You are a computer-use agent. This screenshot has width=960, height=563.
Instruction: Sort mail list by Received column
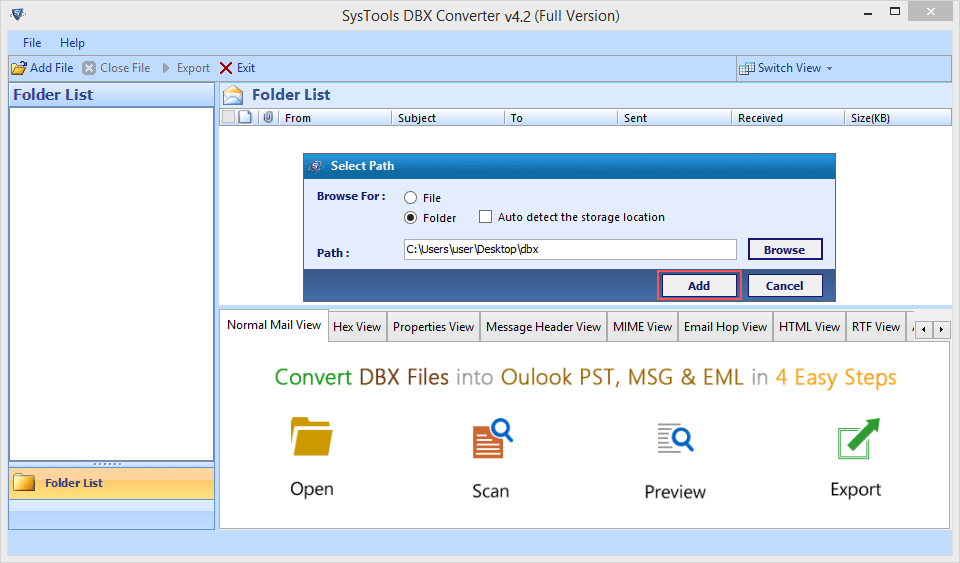point(788,117)
